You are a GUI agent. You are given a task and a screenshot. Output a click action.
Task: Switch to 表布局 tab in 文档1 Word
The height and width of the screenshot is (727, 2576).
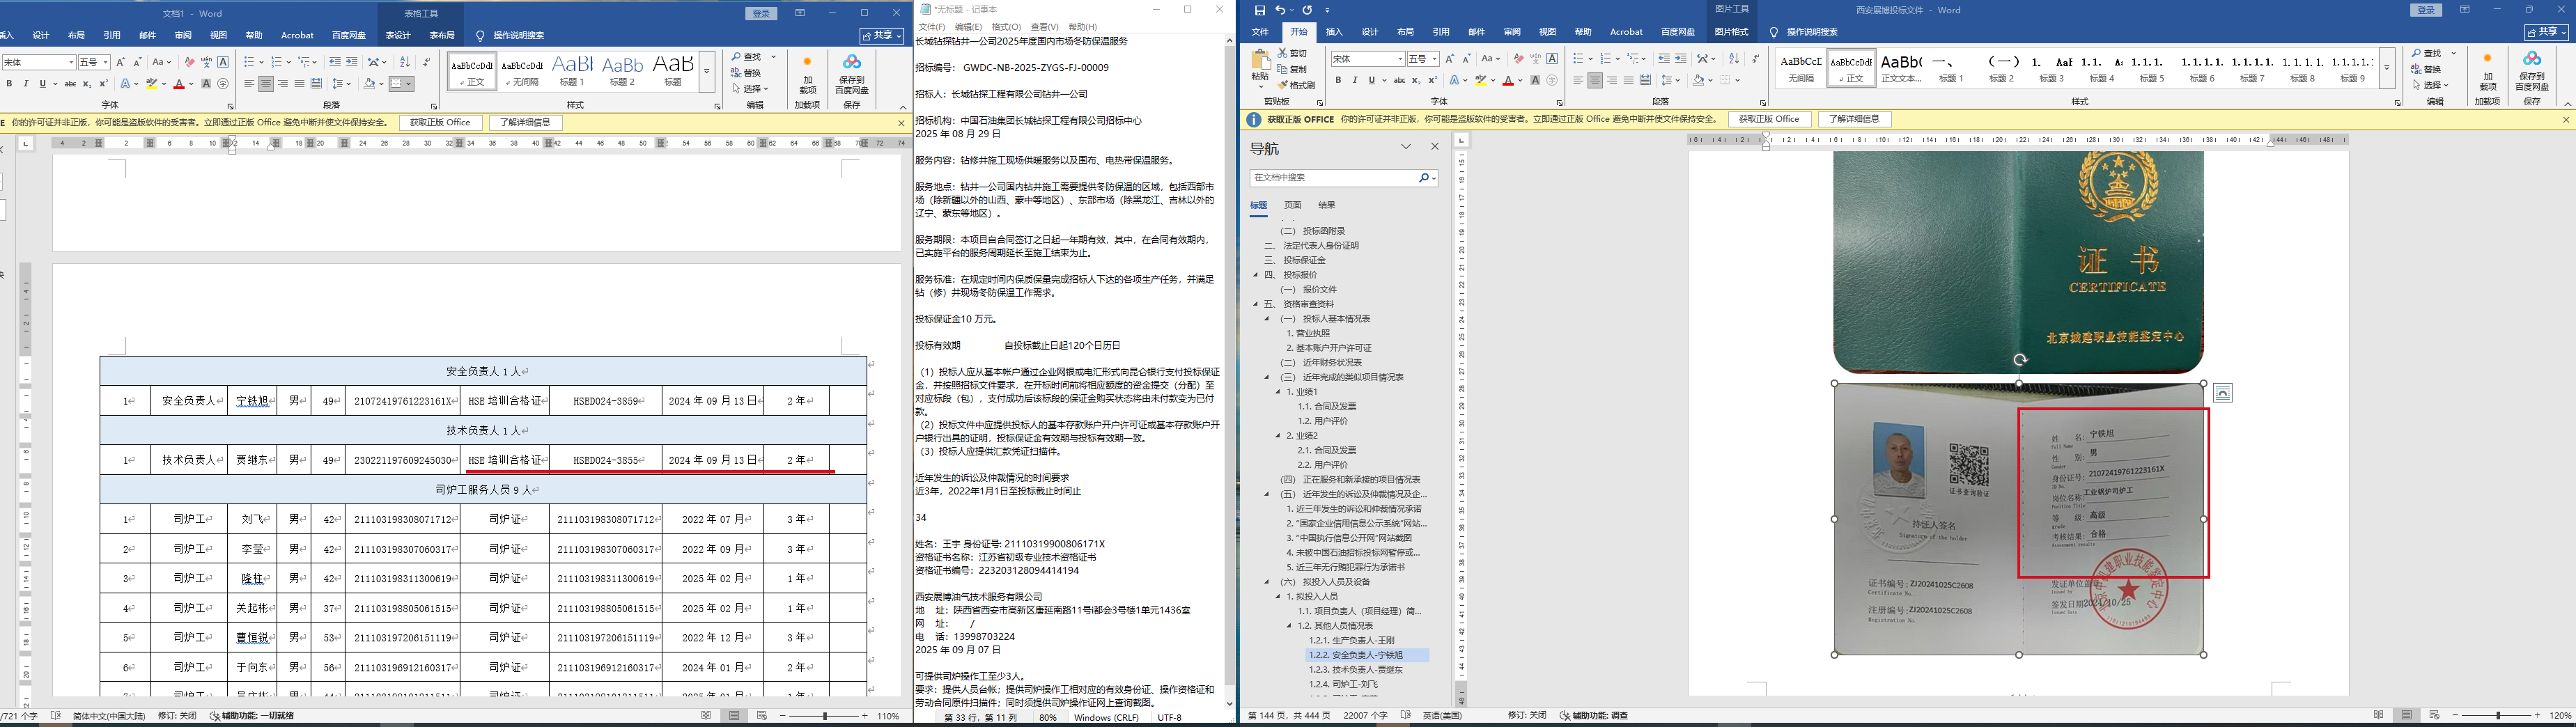[x=442, y=35]
